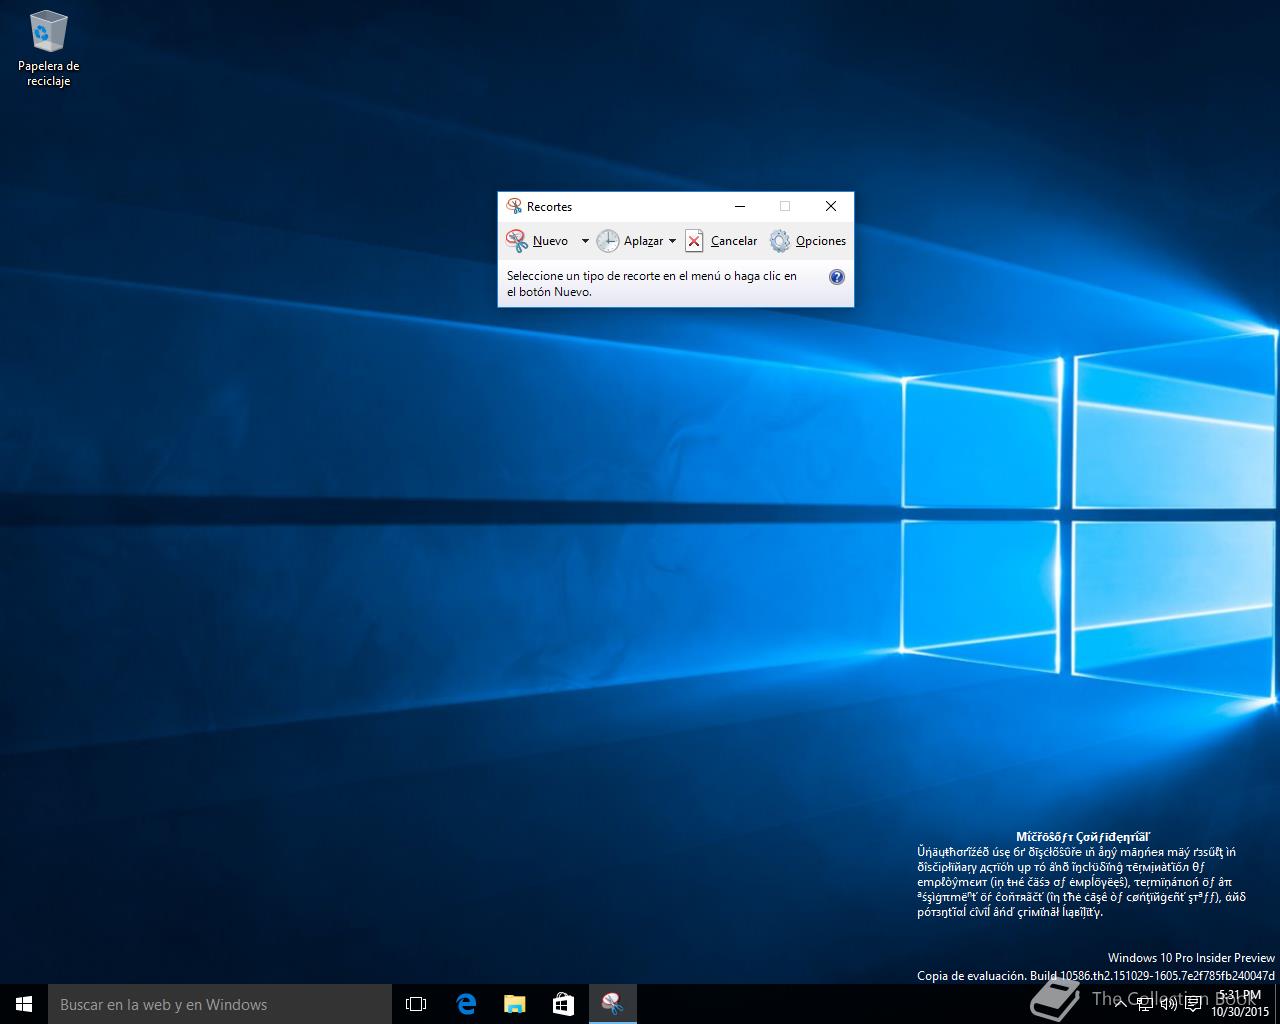This screenshot has width=1280, height=1024.
Task: Open the Windows Start menu
Action: click(24, 1004)
